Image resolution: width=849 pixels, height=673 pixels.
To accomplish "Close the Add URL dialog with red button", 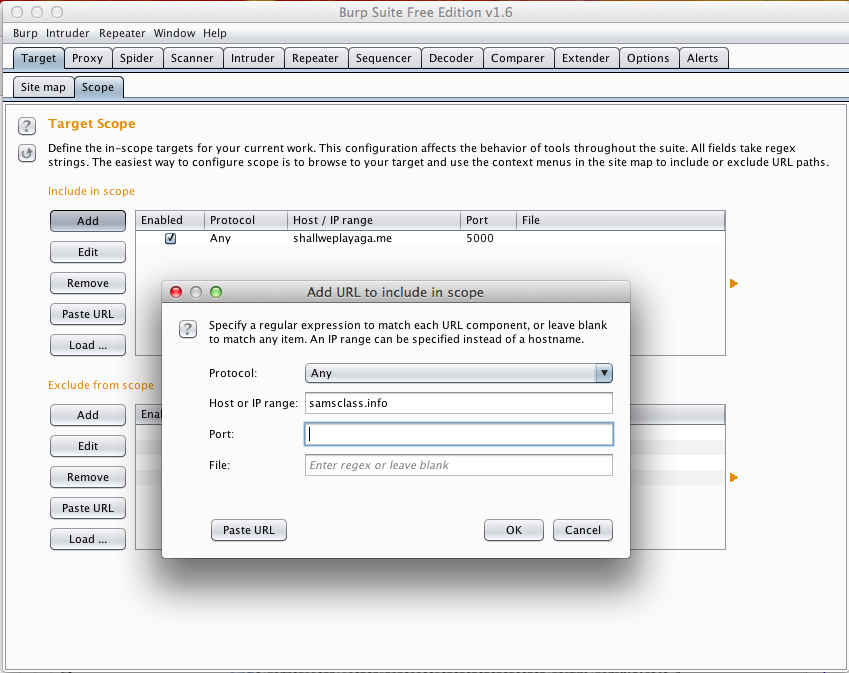I will point(176,292).
